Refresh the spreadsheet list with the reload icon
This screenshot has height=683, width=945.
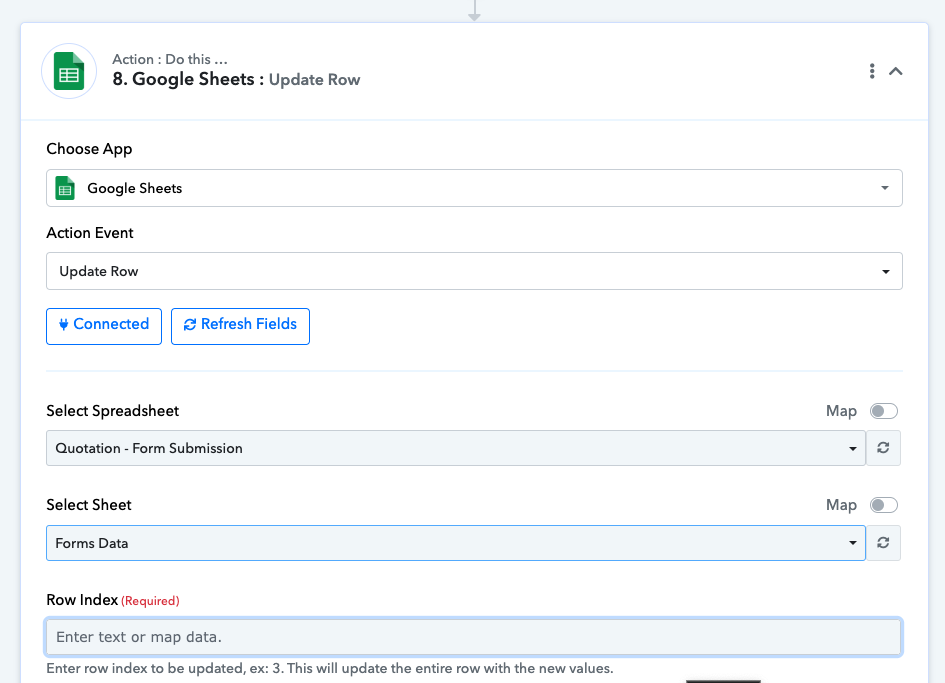click(x=883, y=448)
